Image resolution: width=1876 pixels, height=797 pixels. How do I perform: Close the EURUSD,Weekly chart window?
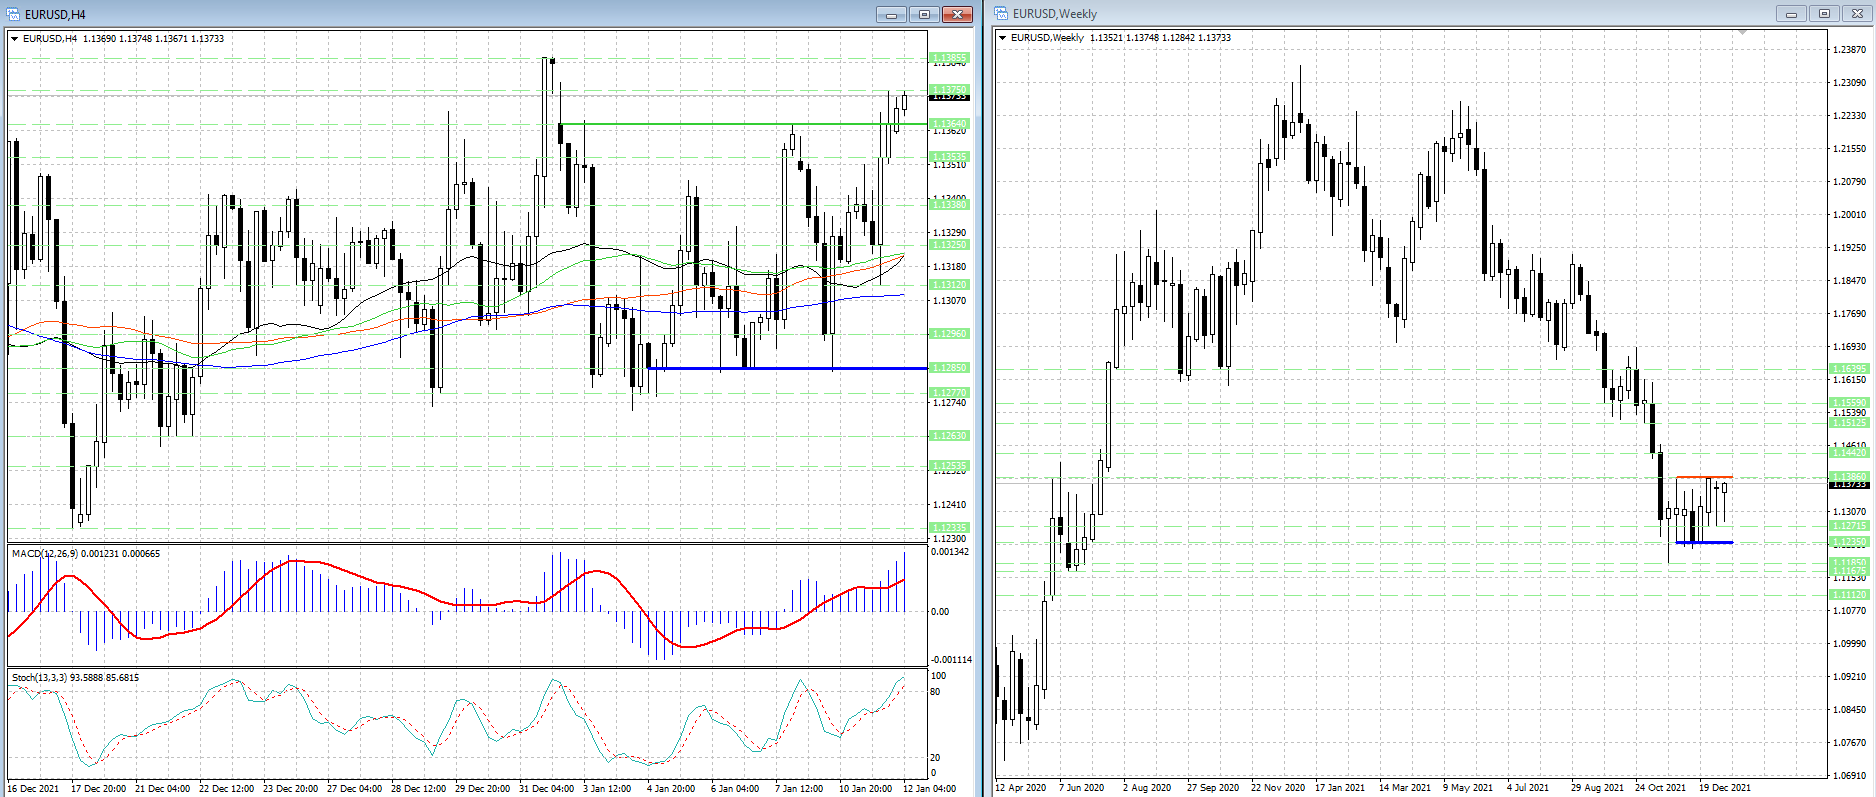click(1857, 14)
